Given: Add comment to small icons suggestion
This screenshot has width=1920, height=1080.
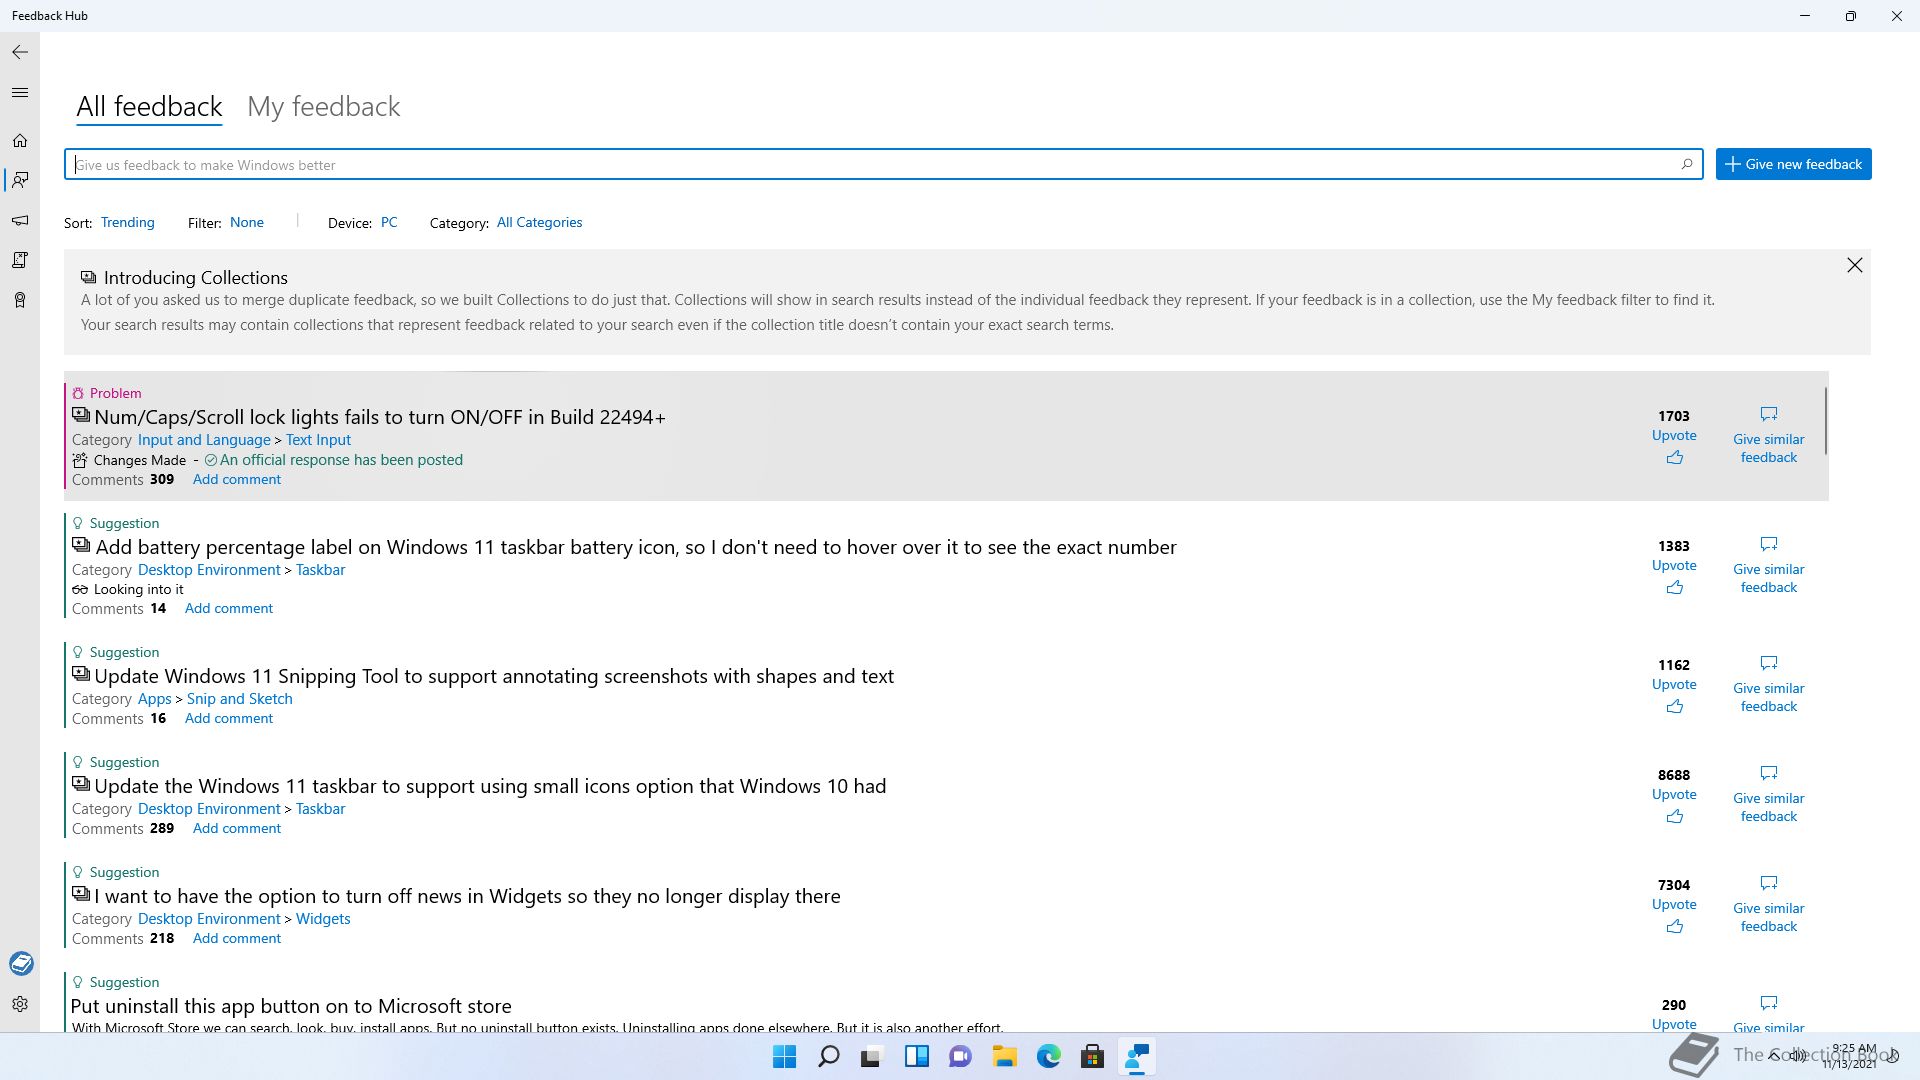Looking at the screenshot, I should pos(237,828).
